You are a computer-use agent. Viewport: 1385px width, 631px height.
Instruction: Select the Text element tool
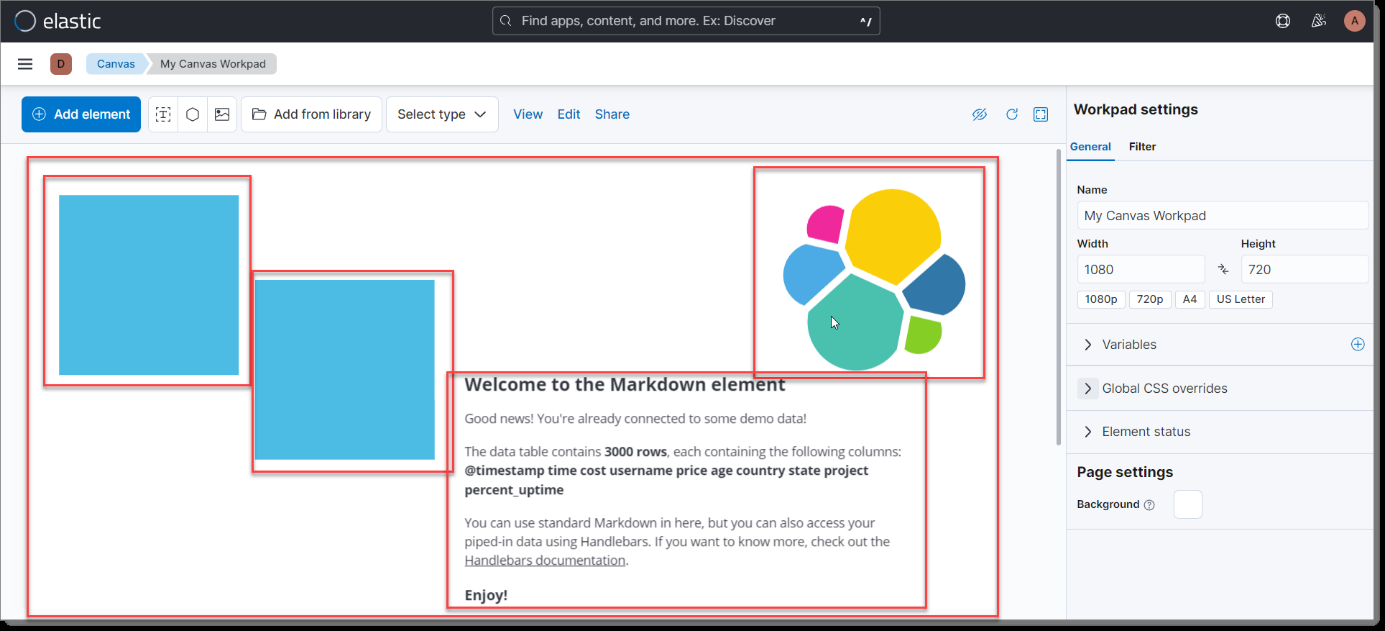point(163,114)
